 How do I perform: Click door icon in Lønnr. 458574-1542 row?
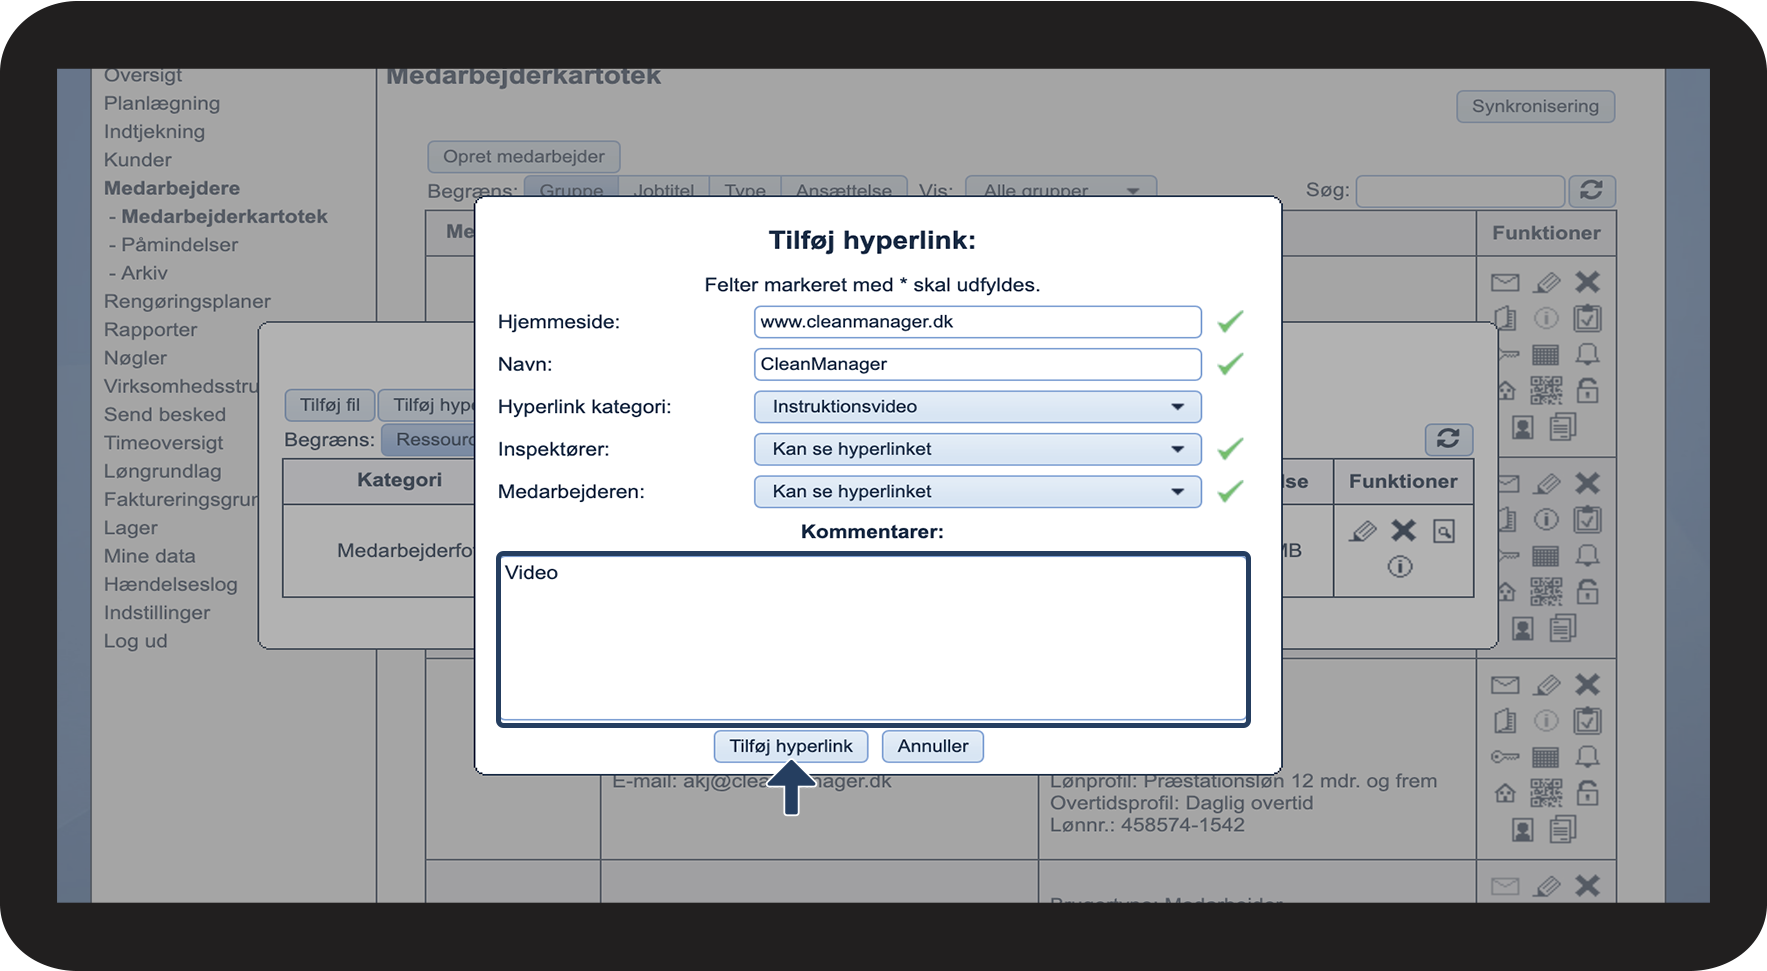pos(1505,721)
